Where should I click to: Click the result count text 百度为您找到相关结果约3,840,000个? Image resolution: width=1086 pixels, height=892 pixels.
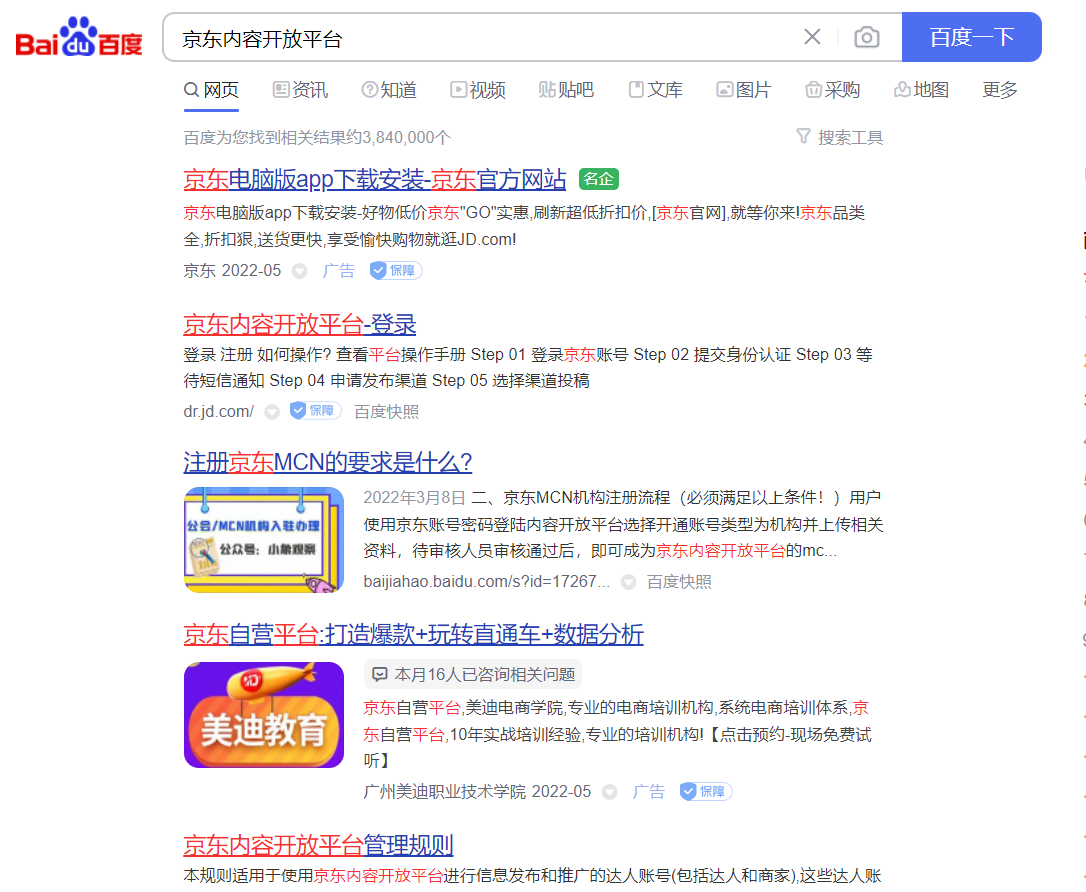click(317, 138)
